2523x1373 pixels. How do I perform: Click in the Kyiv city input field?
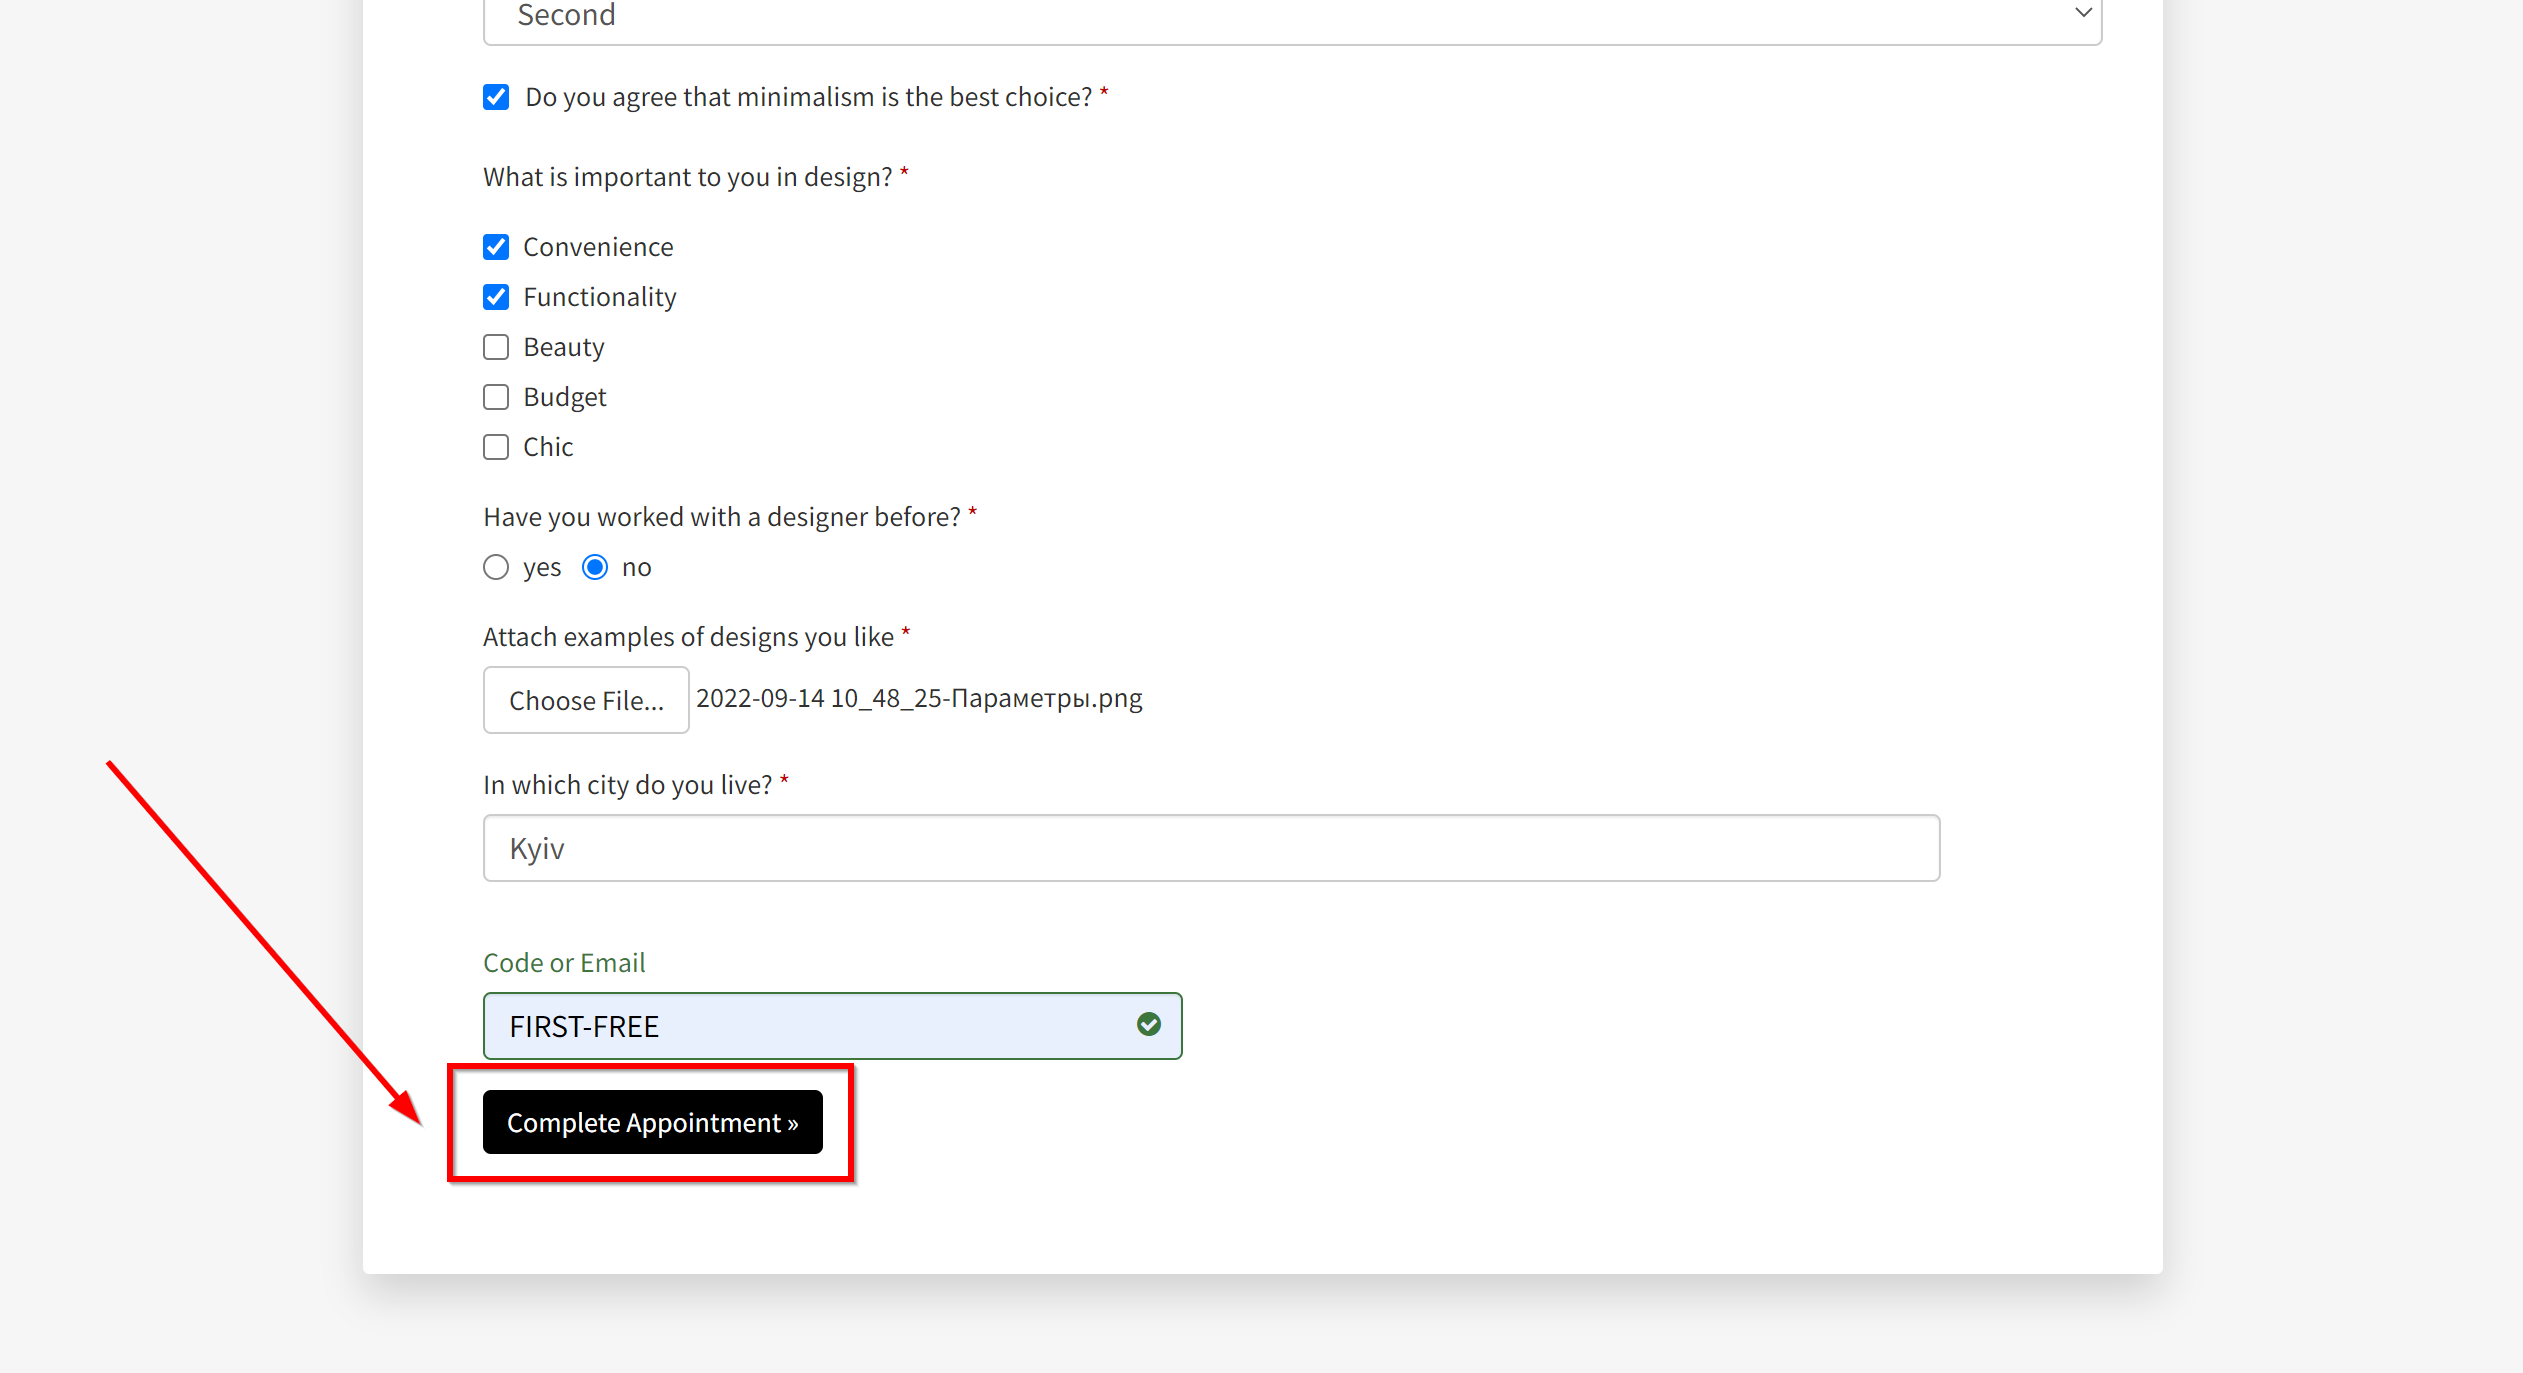tap(1212, 847)
